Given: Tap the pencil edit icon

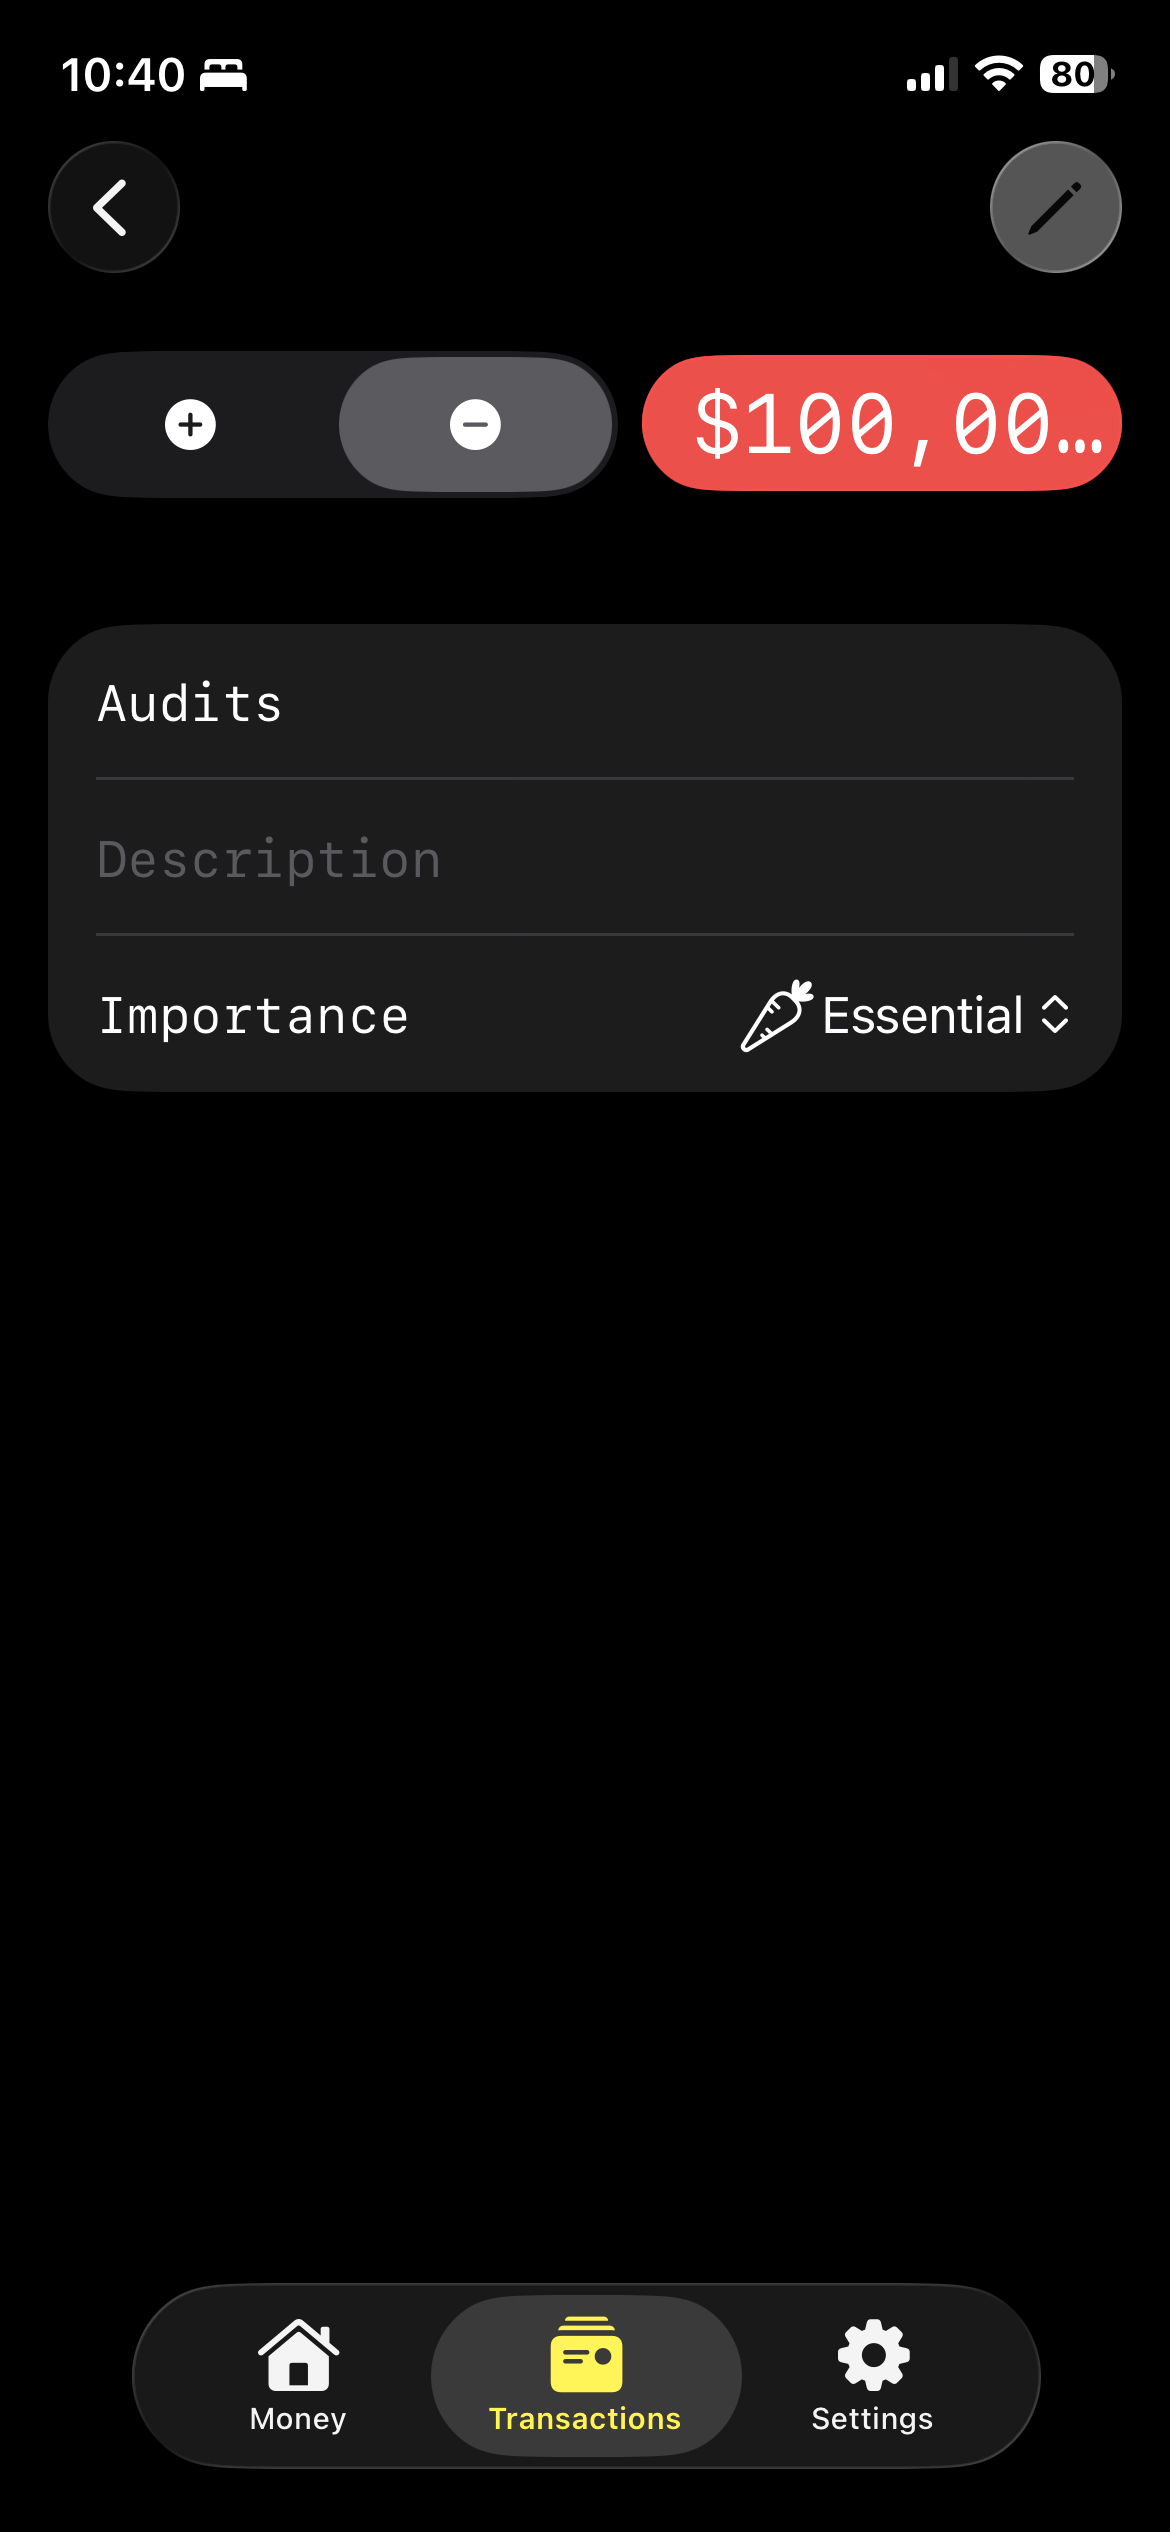Looking at the screenshot, I should click(1055, 207).
